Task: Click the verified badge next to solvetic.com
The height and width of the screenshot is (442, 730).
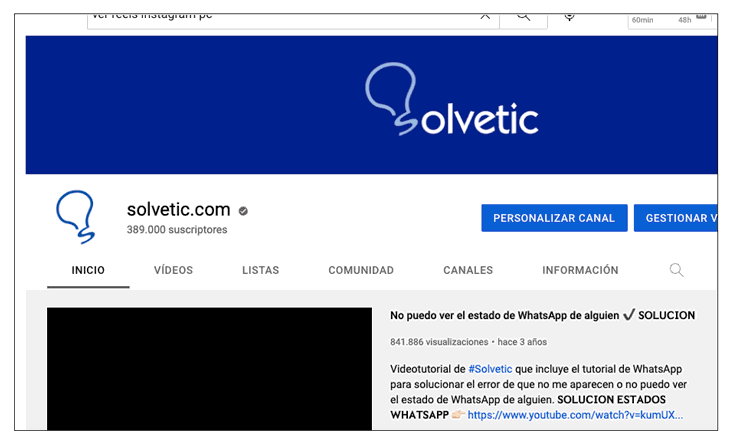Action: tap(243, 211)
